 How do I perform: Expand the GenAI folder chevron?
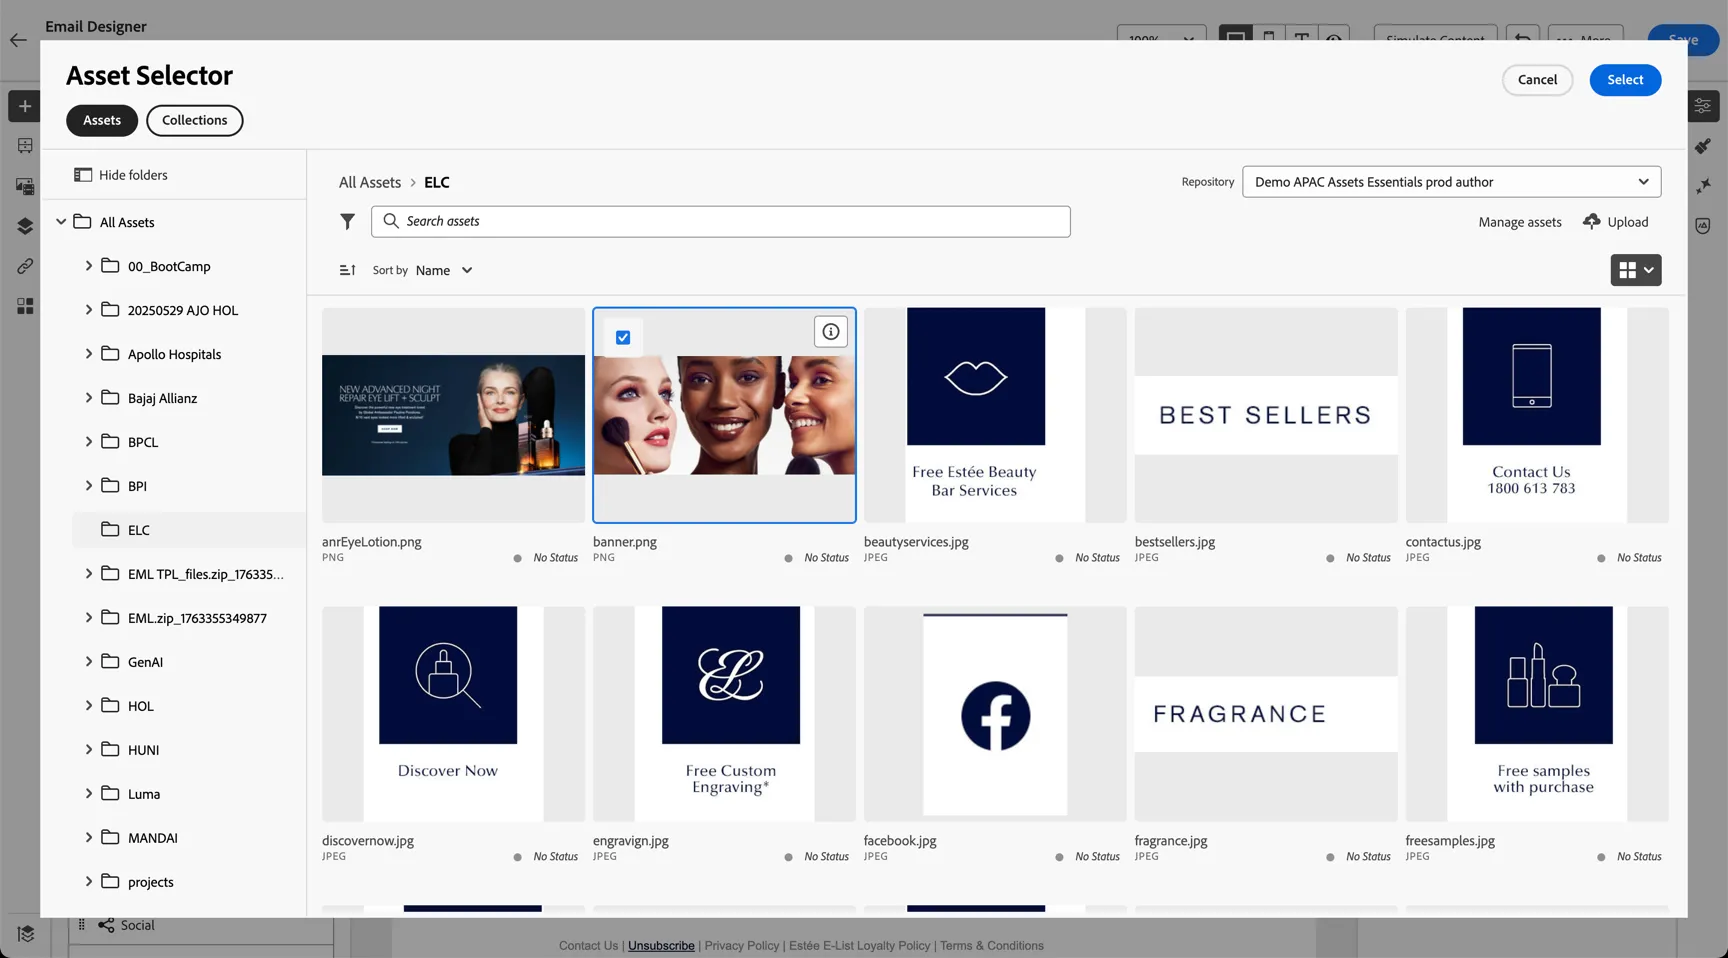coord(89,662)
